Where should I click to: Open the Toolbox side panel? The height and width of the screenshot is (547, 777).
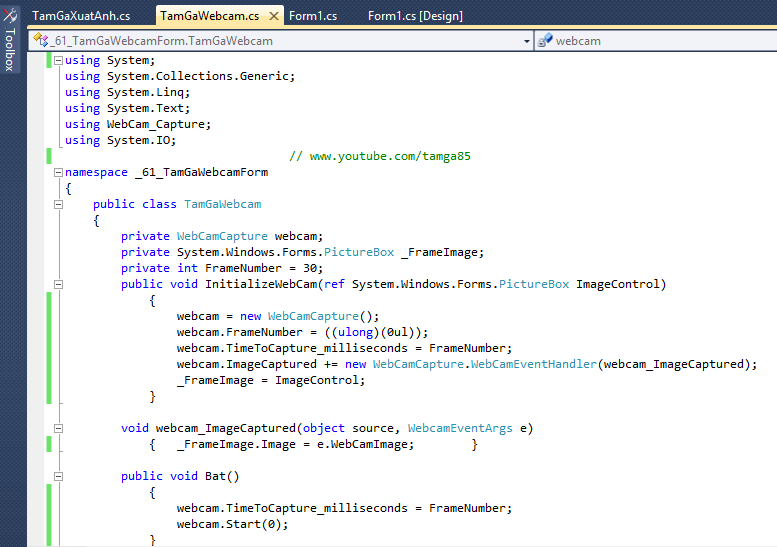tap(9, 40)
